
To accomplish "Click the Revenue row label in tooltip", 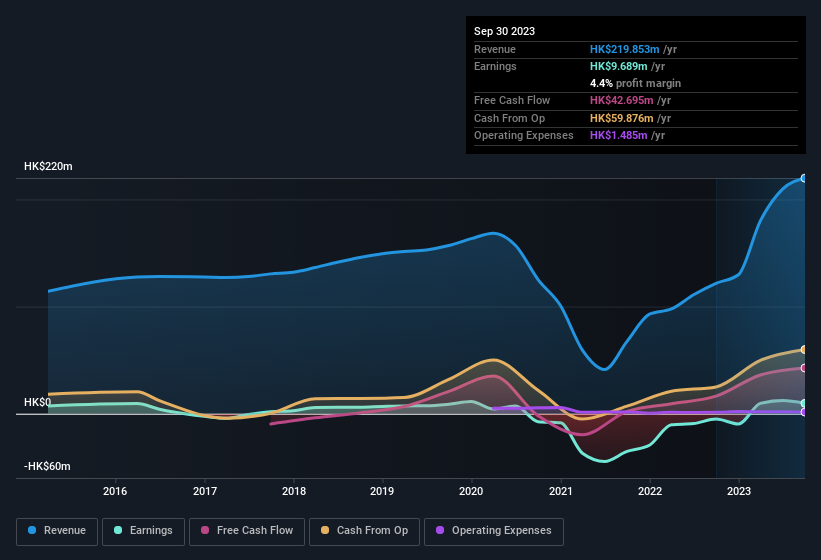I will 495,49.
